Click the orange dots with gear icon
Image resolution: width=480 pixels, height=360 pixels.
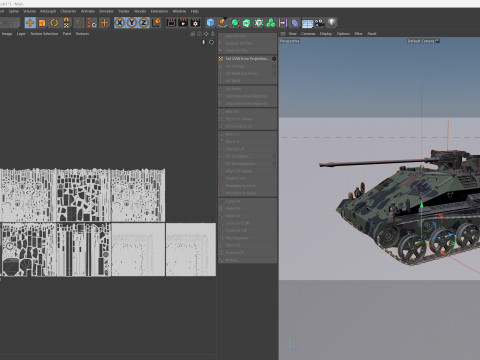(x=92, y=23)
